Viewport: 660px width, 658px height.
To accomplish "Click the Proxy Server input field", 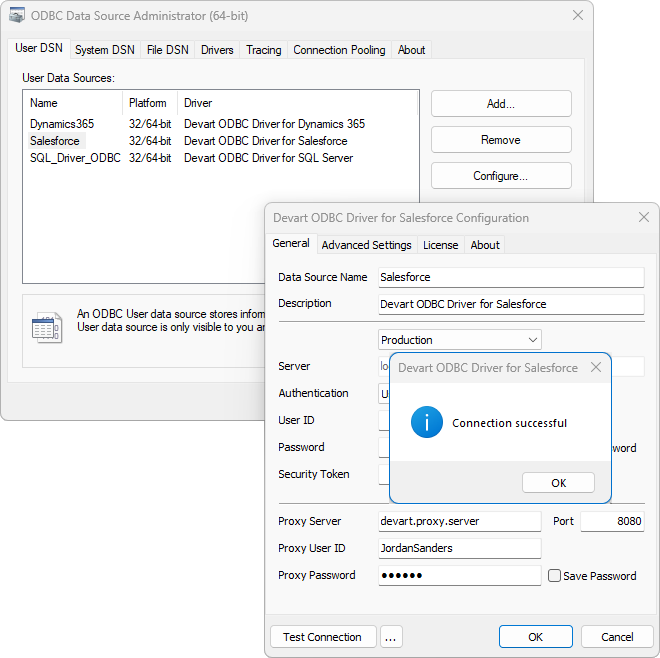I will point(459,521).
